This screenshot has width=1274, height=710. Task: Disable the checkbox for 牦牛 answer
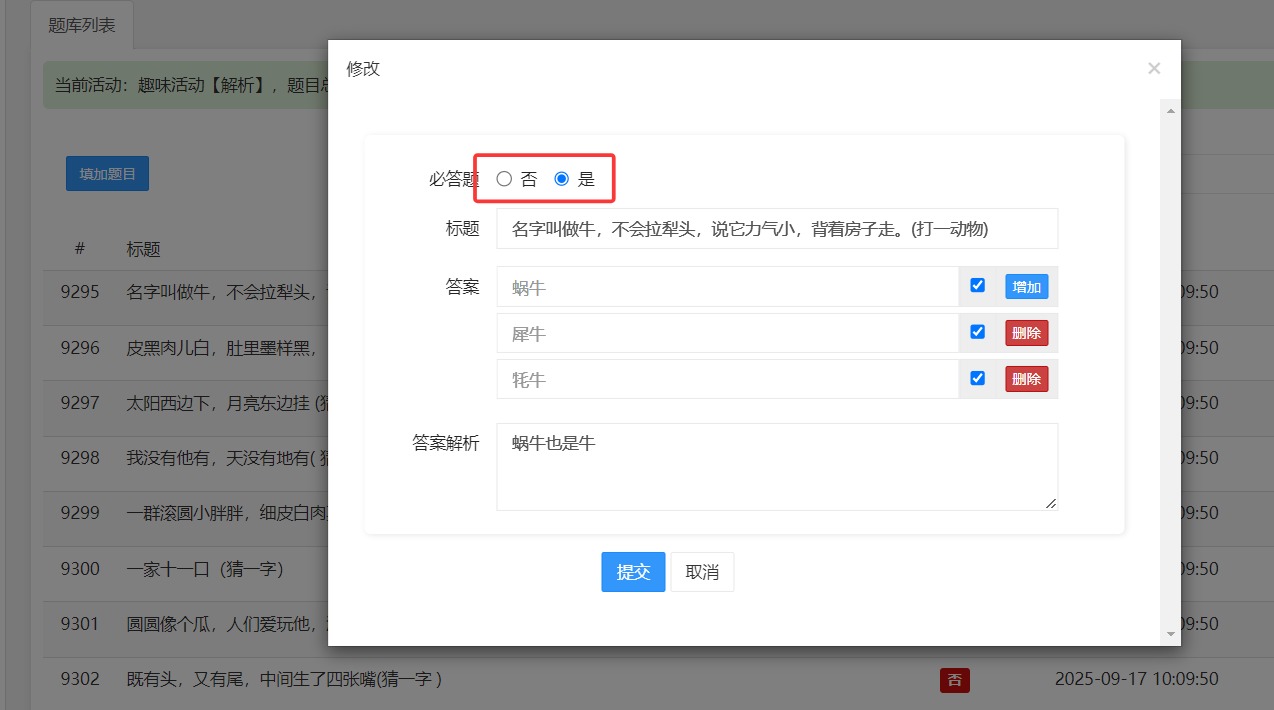point(977,377)
